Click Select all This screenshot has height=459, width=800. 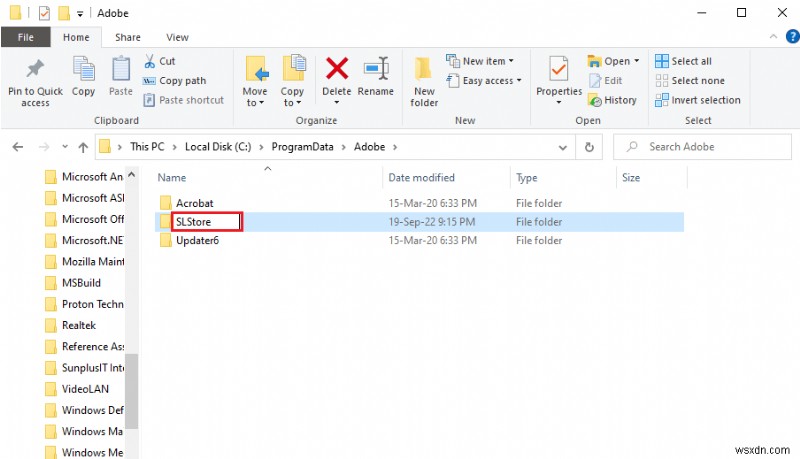[x=683, y=61]
